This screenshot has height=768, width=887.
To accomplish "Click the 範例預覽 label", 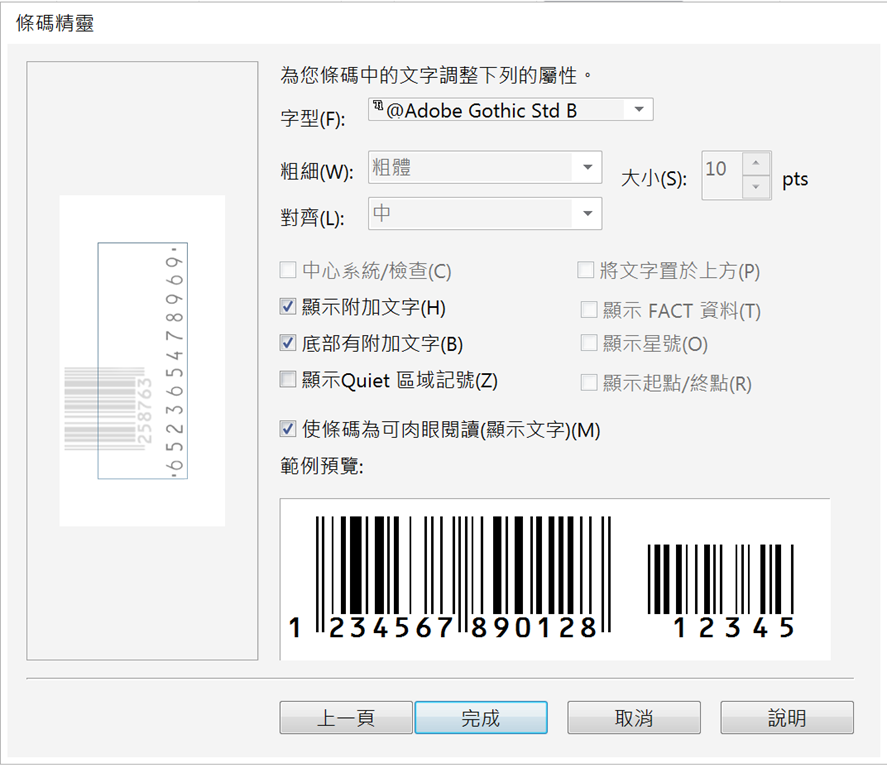I will point(321,467).
